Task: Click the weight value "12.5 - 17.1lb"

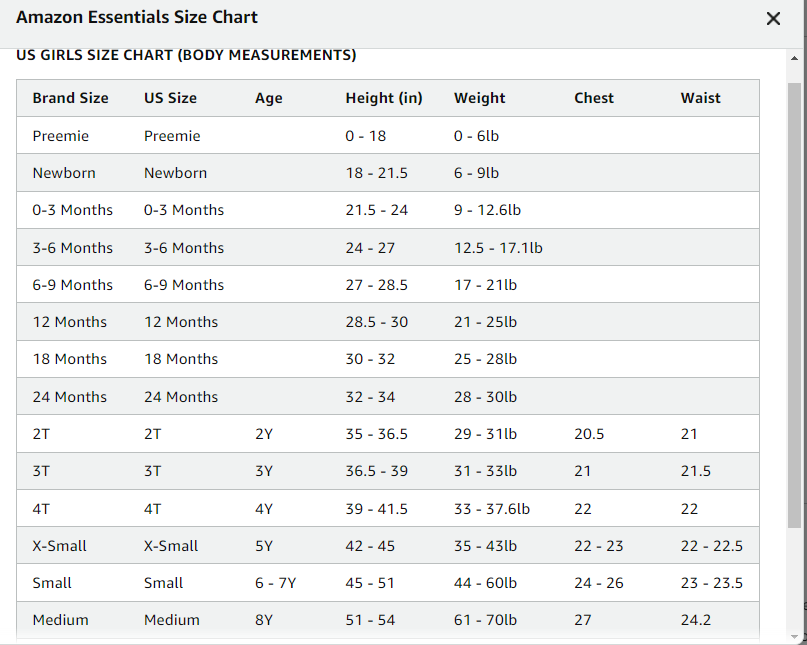Action: point(498,248)
